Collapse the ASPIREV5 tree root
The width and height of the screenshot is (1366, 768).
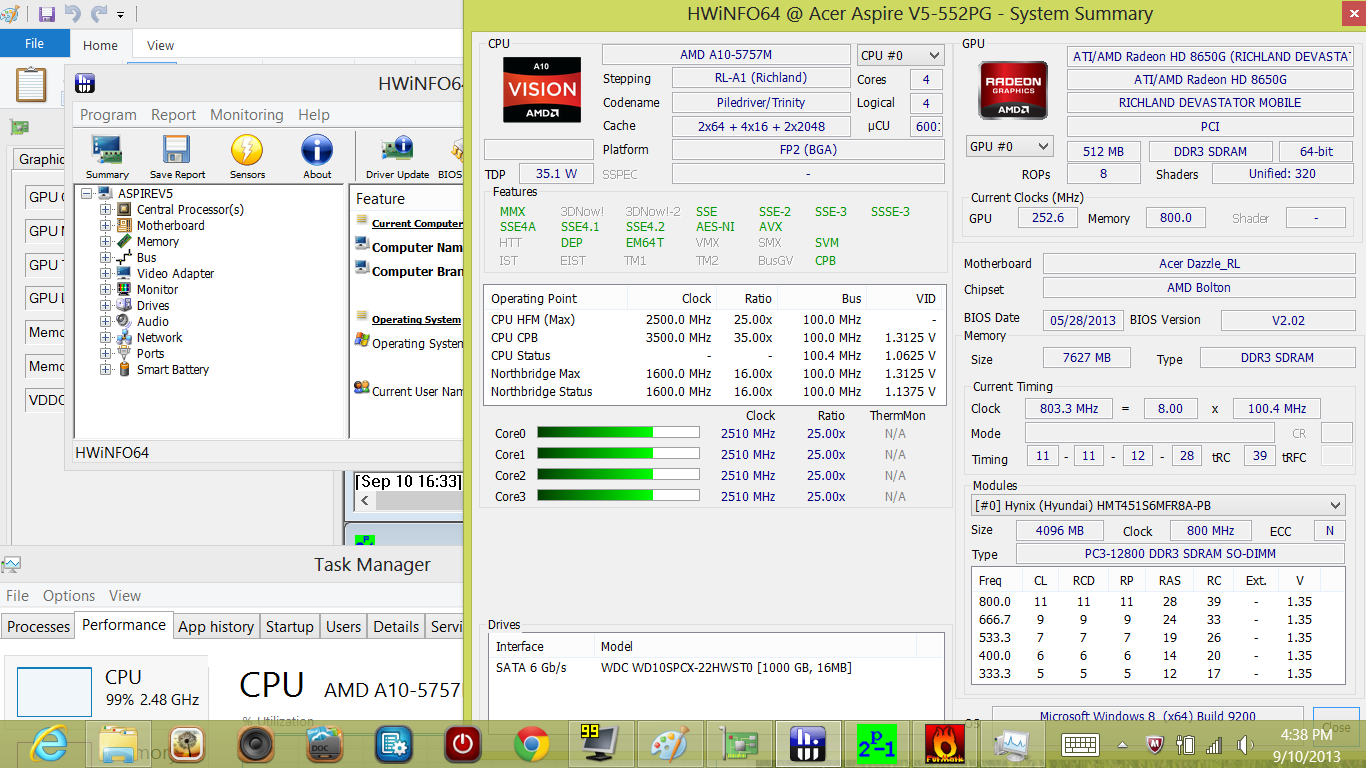88,193
